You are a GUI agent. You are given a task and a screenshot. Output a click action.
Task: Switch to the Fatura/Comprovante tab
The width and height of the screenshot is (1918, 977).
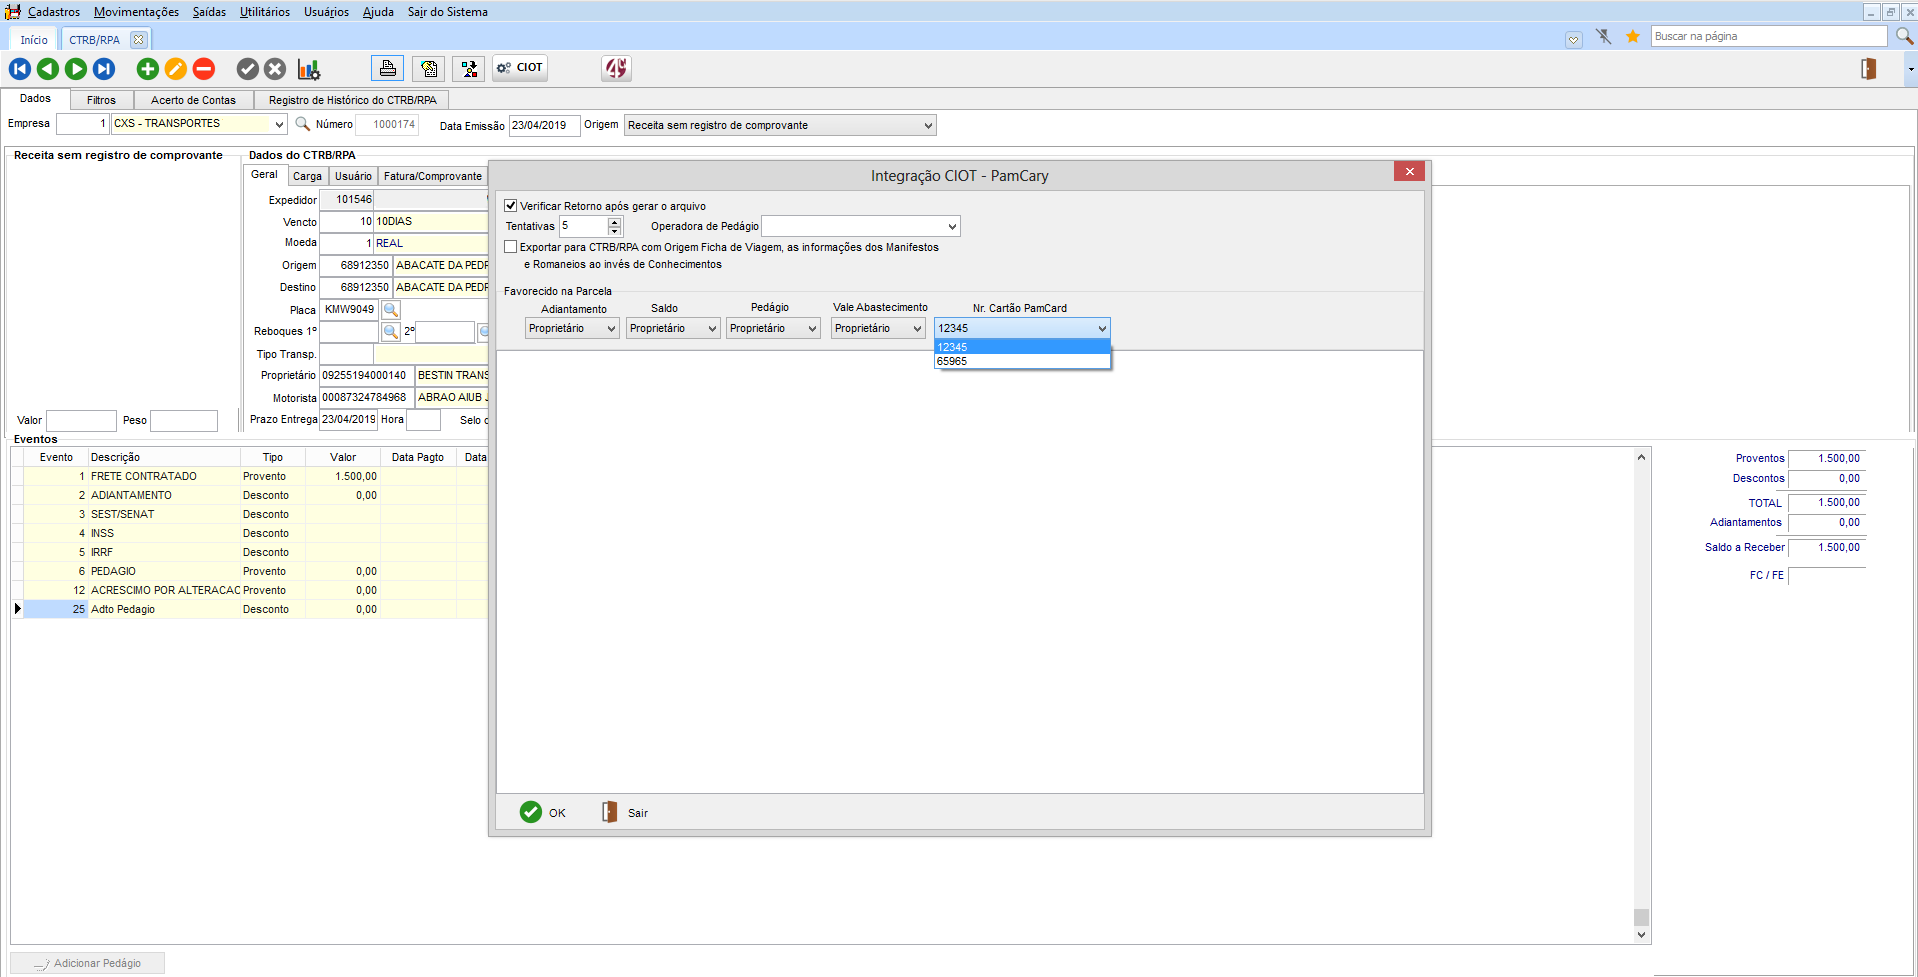point(433,176)
